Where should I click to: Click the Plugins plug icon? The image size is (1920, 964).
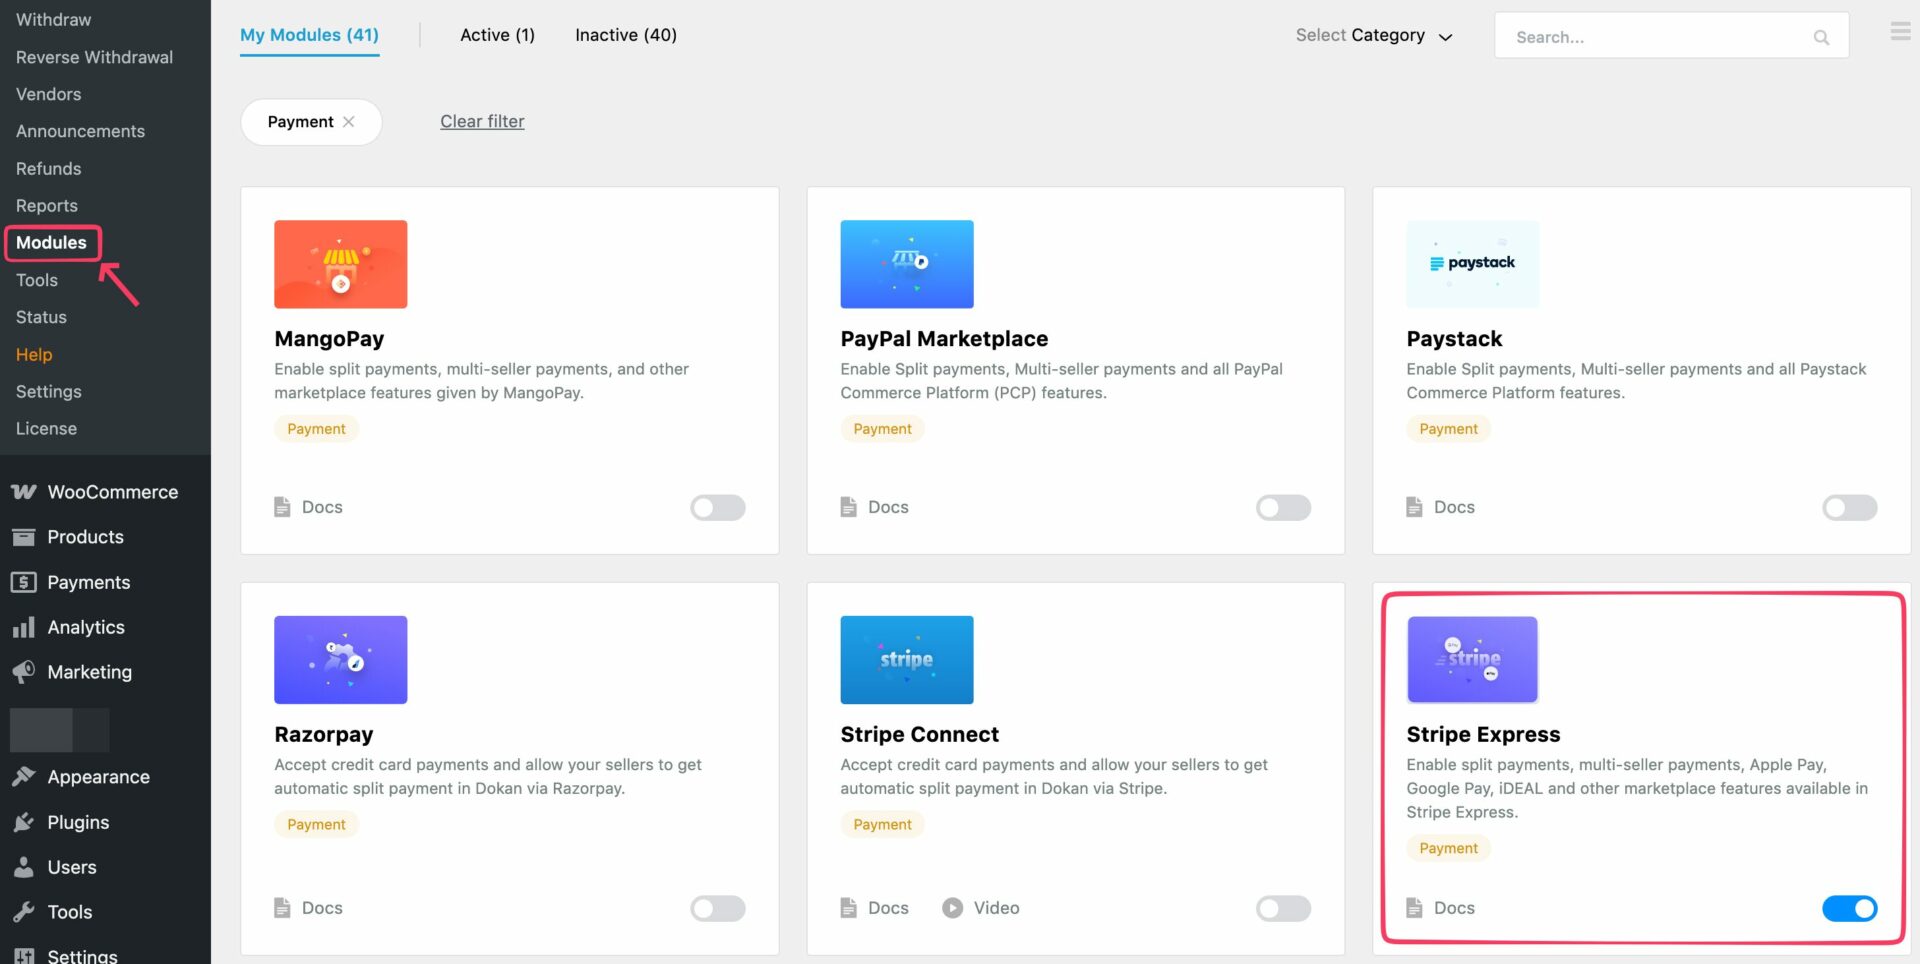[x=24, y=822]
